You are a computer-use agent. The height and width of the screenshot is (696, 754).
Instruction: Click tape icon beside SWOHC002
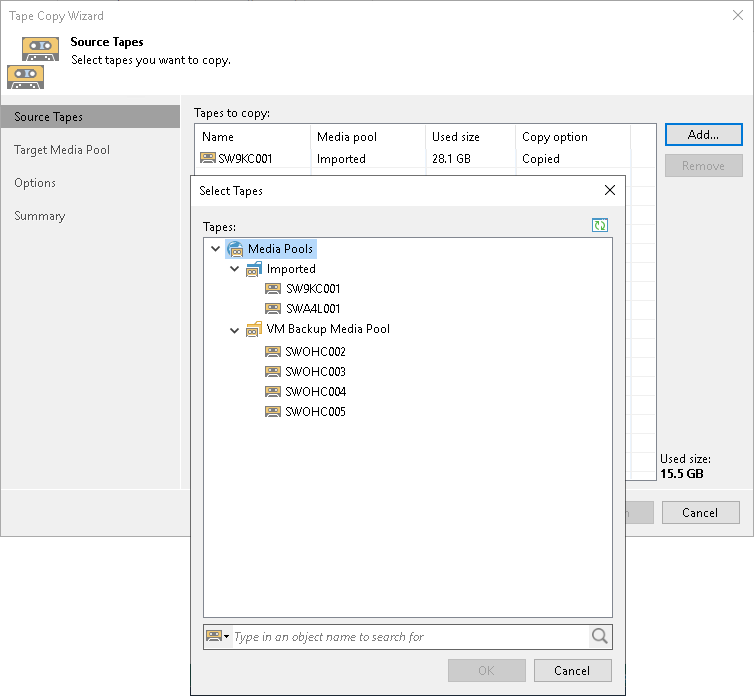[x=273, y=352]
